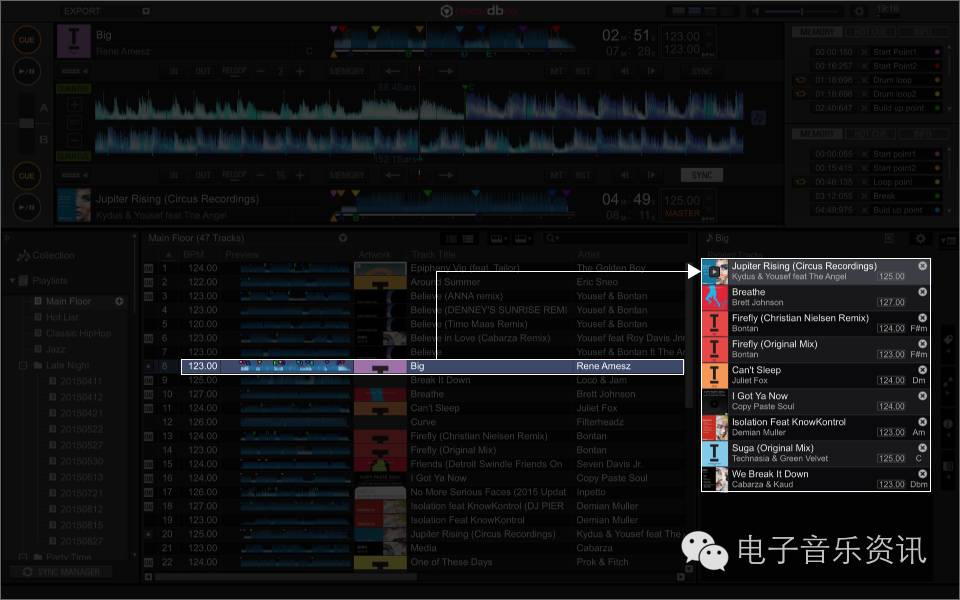Remove Breathe from related tracks list

[922, 292]
